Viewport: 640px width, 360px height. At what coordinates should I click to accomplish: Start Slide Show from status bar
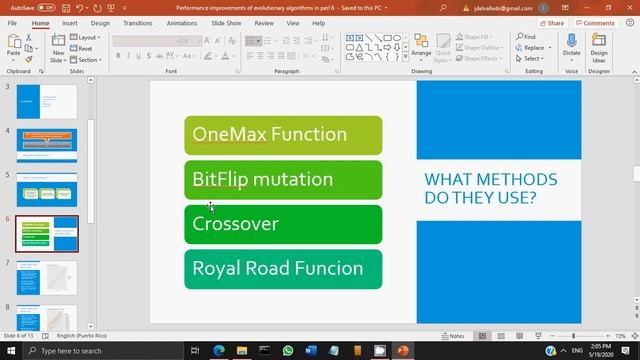tap(538, 336)
